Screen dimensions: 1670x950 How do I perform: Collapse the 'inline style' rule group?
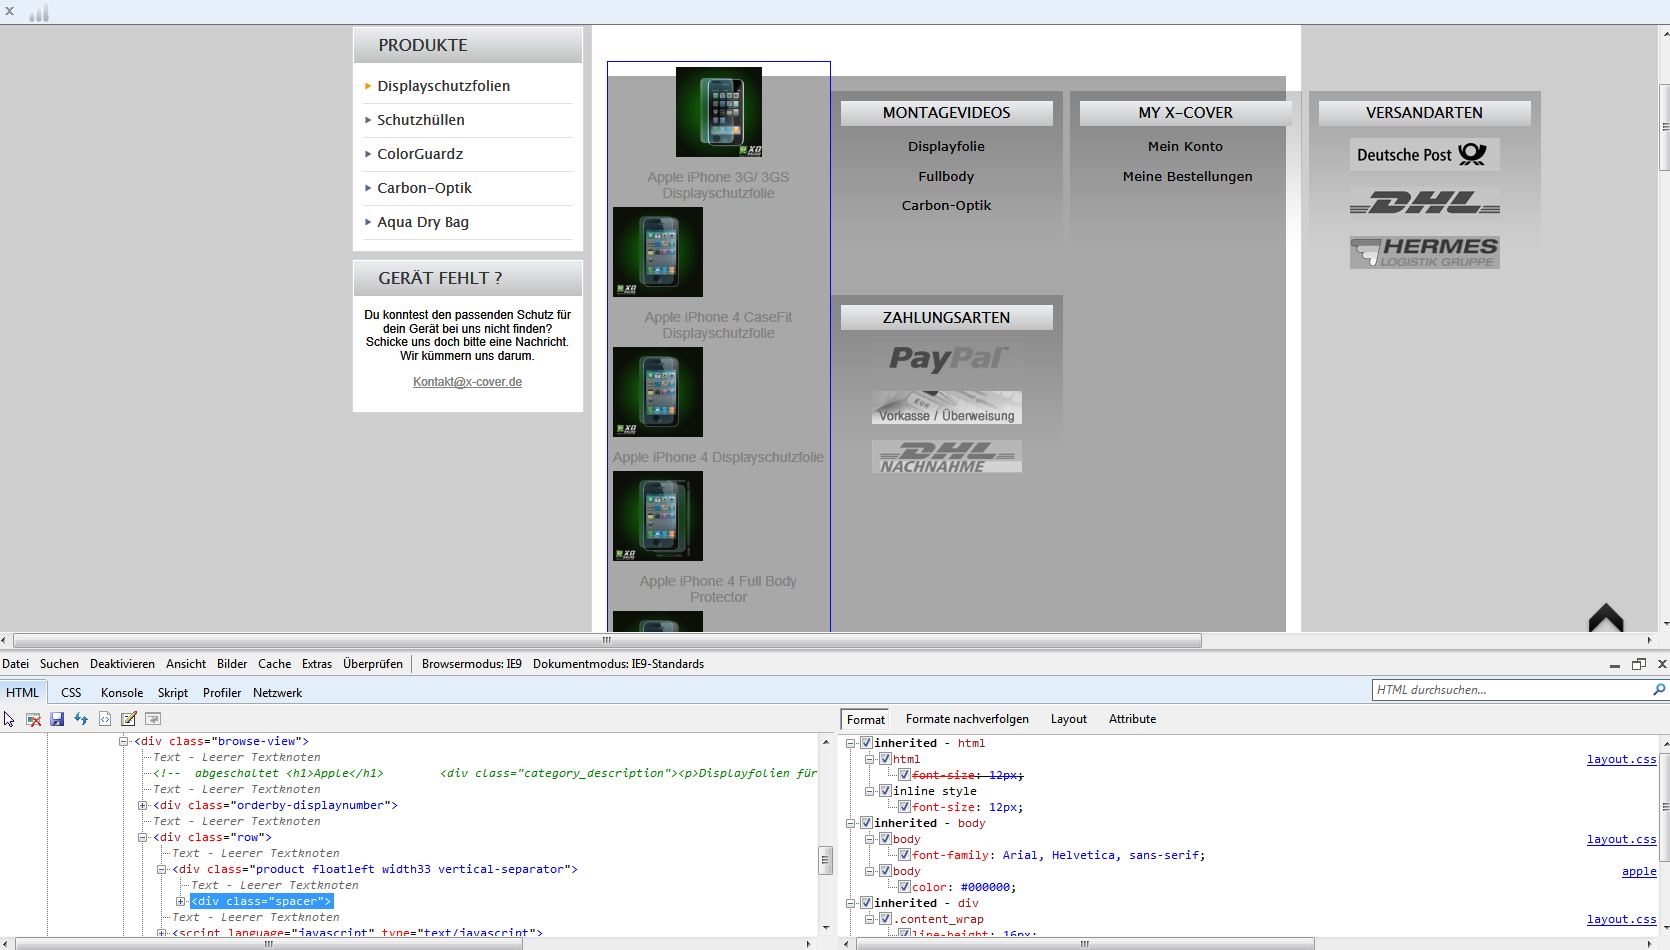[x=870, y=791]
